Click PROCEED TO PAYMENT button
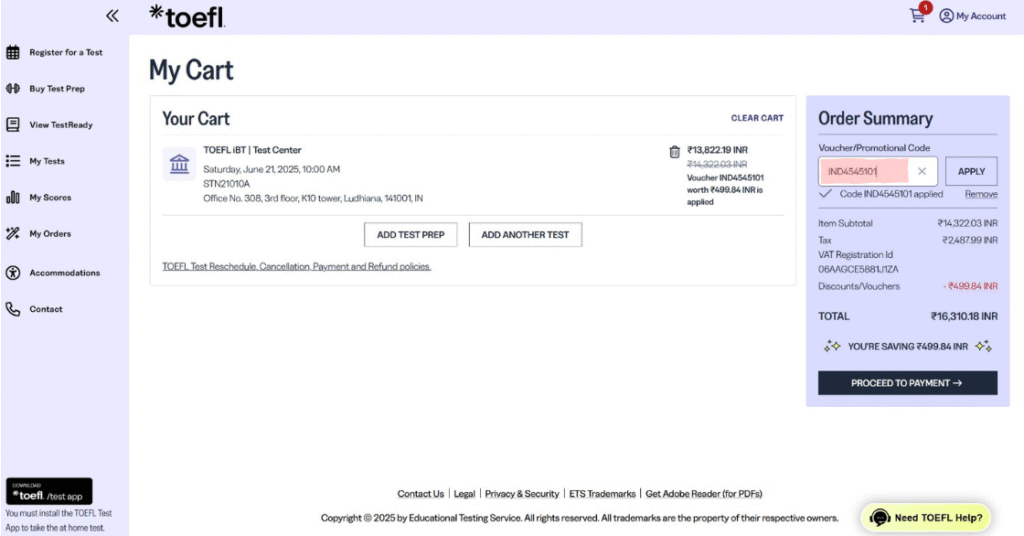Screen dimensions: 1024x536 coord(908,383)
